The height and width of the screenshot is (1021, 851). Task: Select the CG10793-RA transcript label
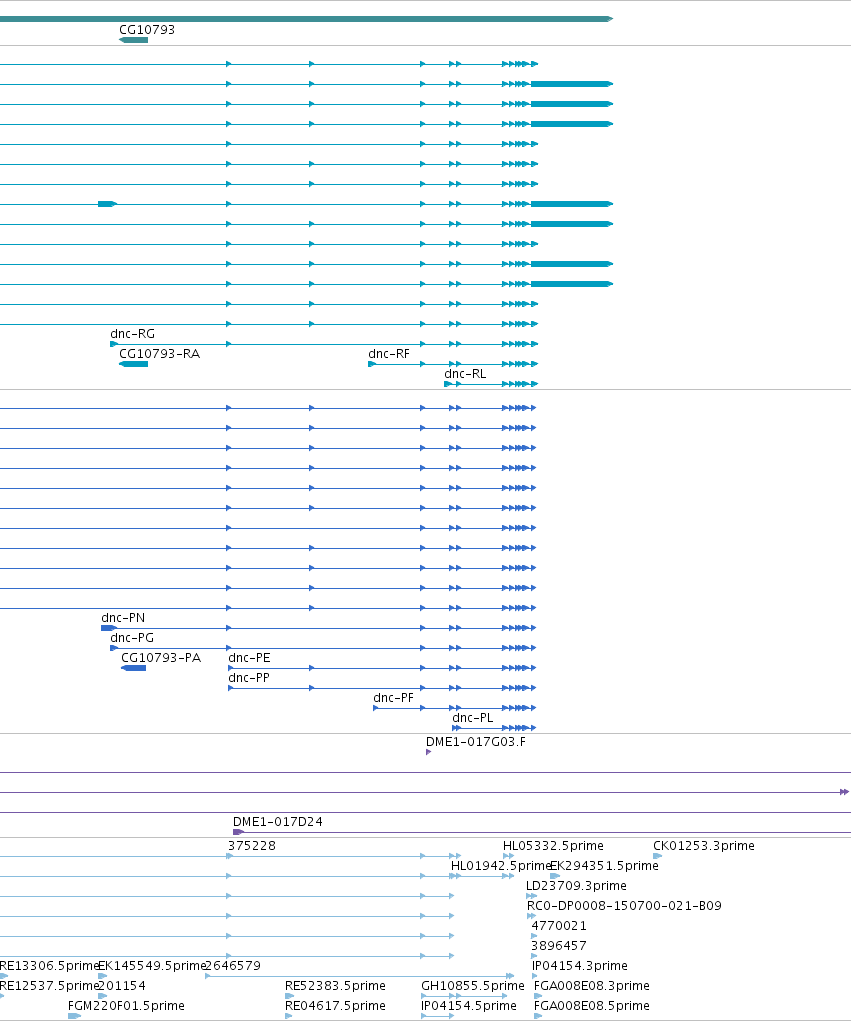159,354
